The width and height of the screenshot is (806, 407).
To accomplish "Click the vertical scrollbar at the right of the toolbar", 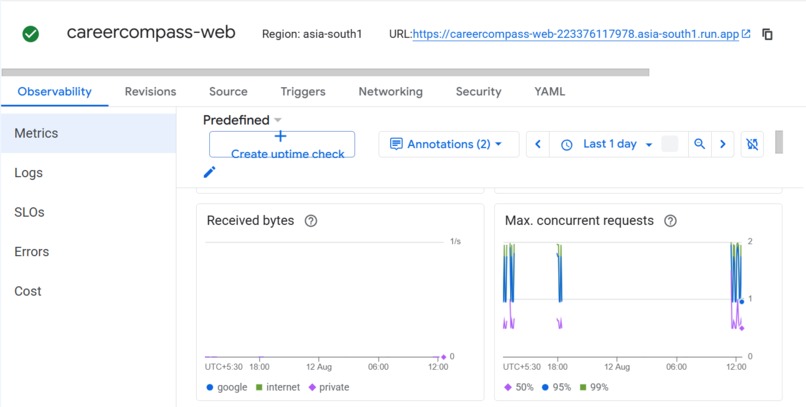I will click(779, 142).
